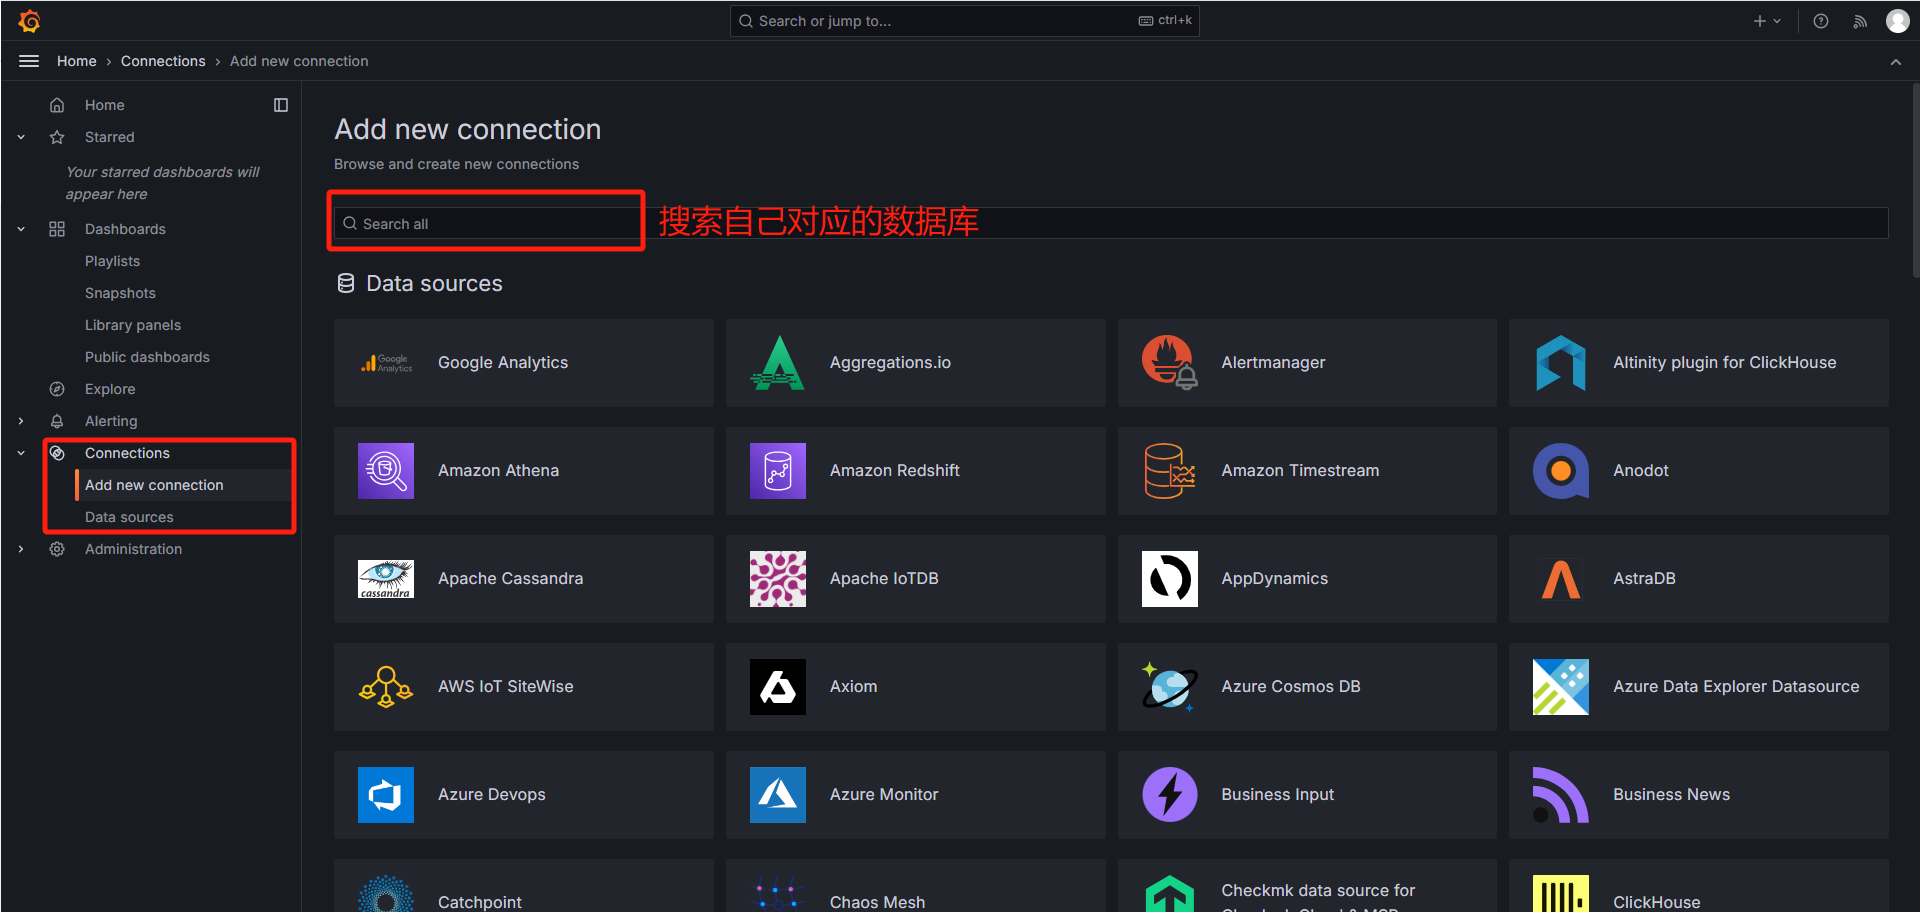This screenshot has height=912, width=1920.
Task: Select the Anodot logo
Action: [1561, 471]
